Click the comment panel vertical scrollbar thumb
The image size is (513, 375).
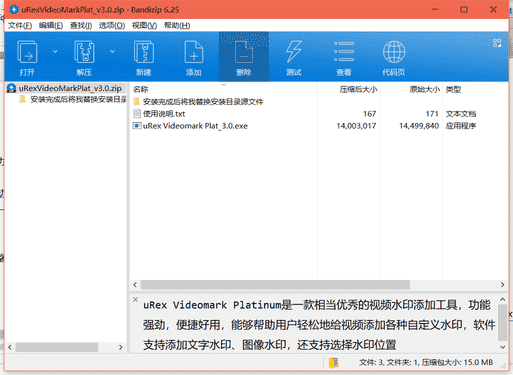point(503,322)
